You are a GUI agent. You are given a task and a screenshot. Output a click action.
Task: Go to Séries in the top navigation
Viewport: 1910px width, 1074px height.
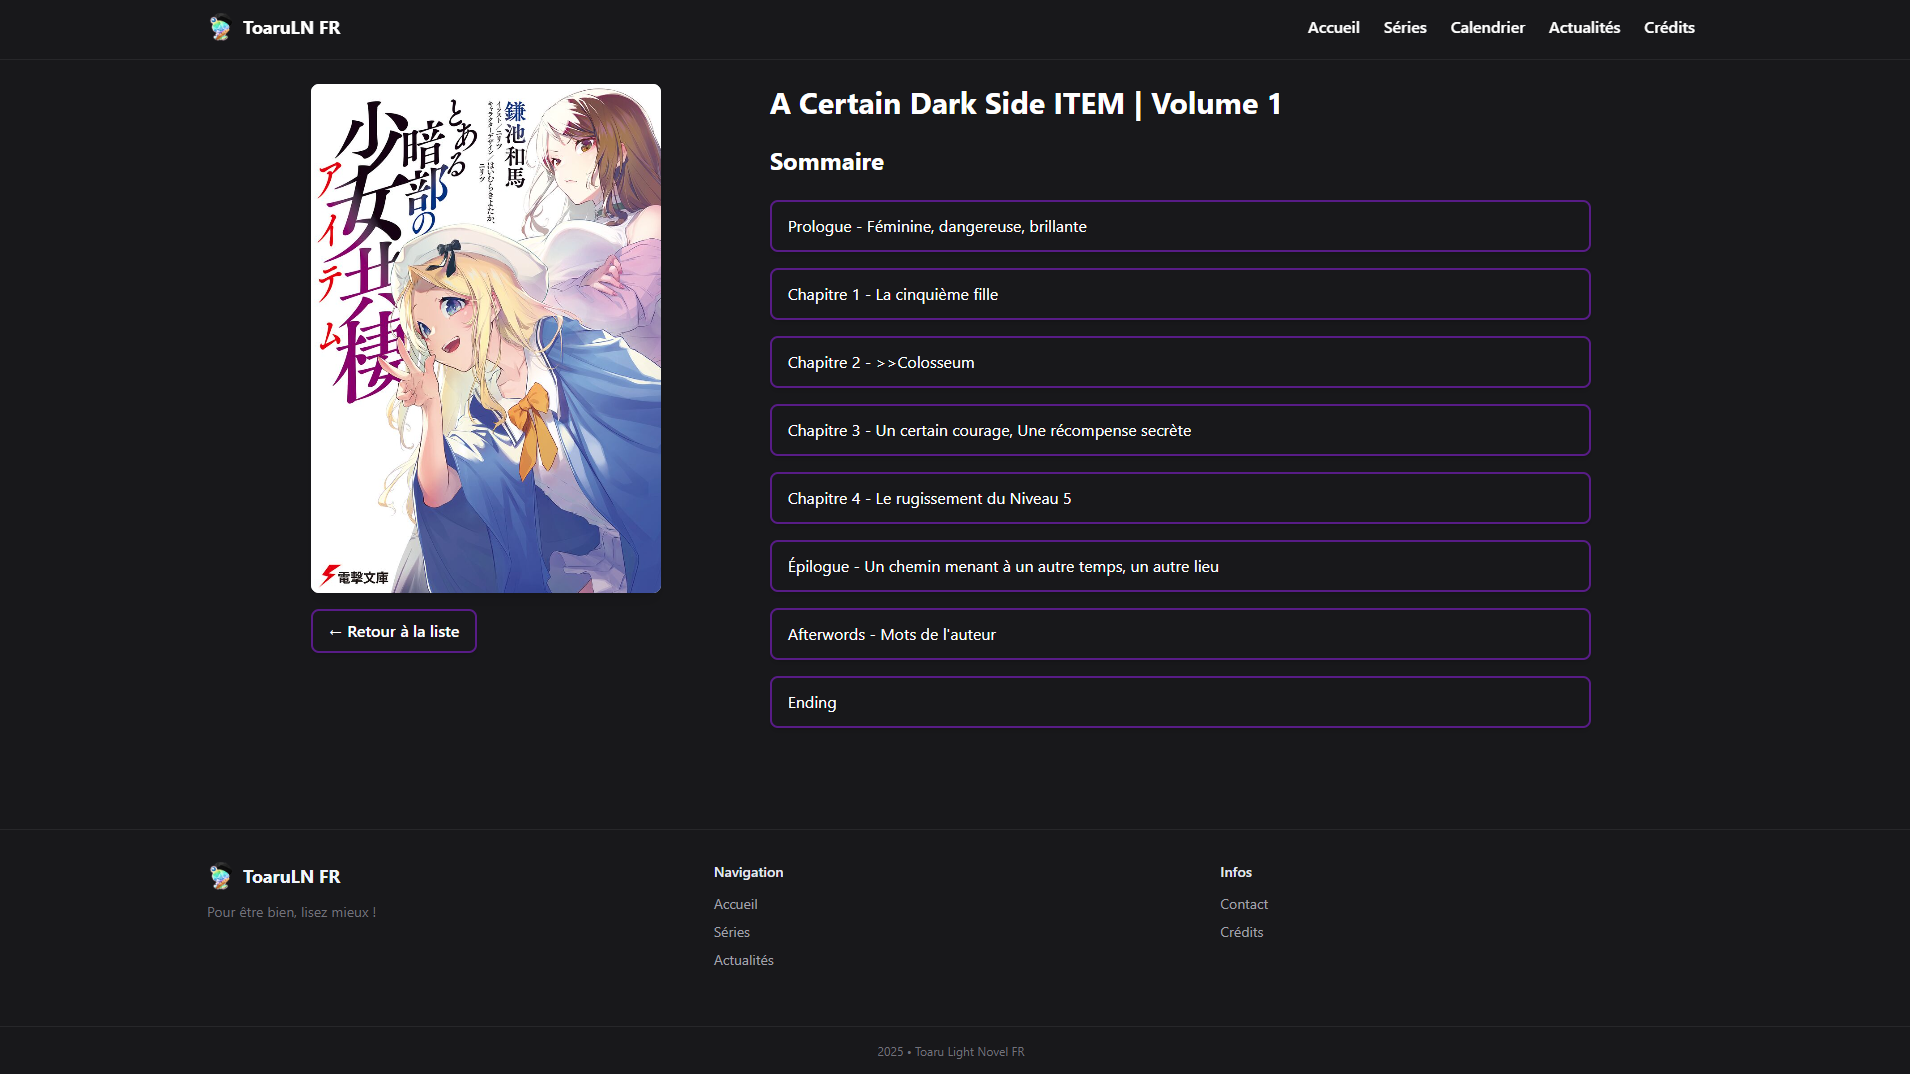(1404, 28)
